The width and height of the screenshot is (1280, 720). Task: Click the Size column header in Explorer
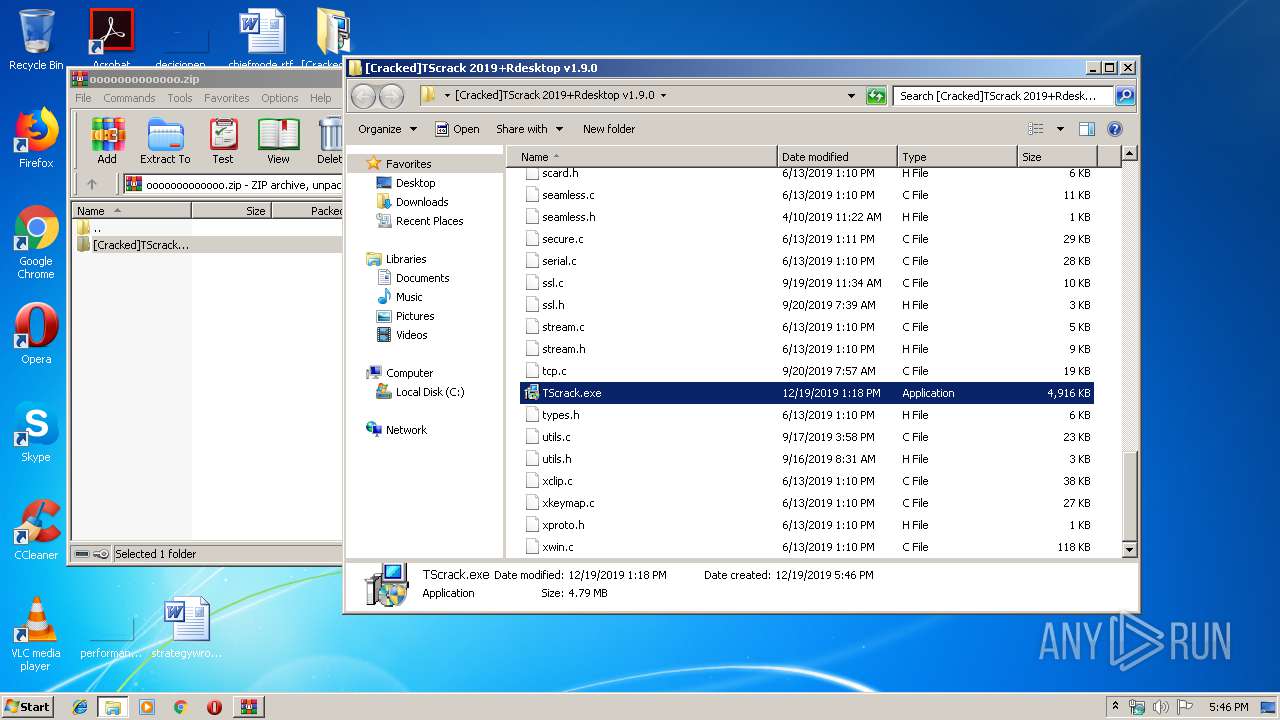pyautogui.click(x=1057, y=157)
